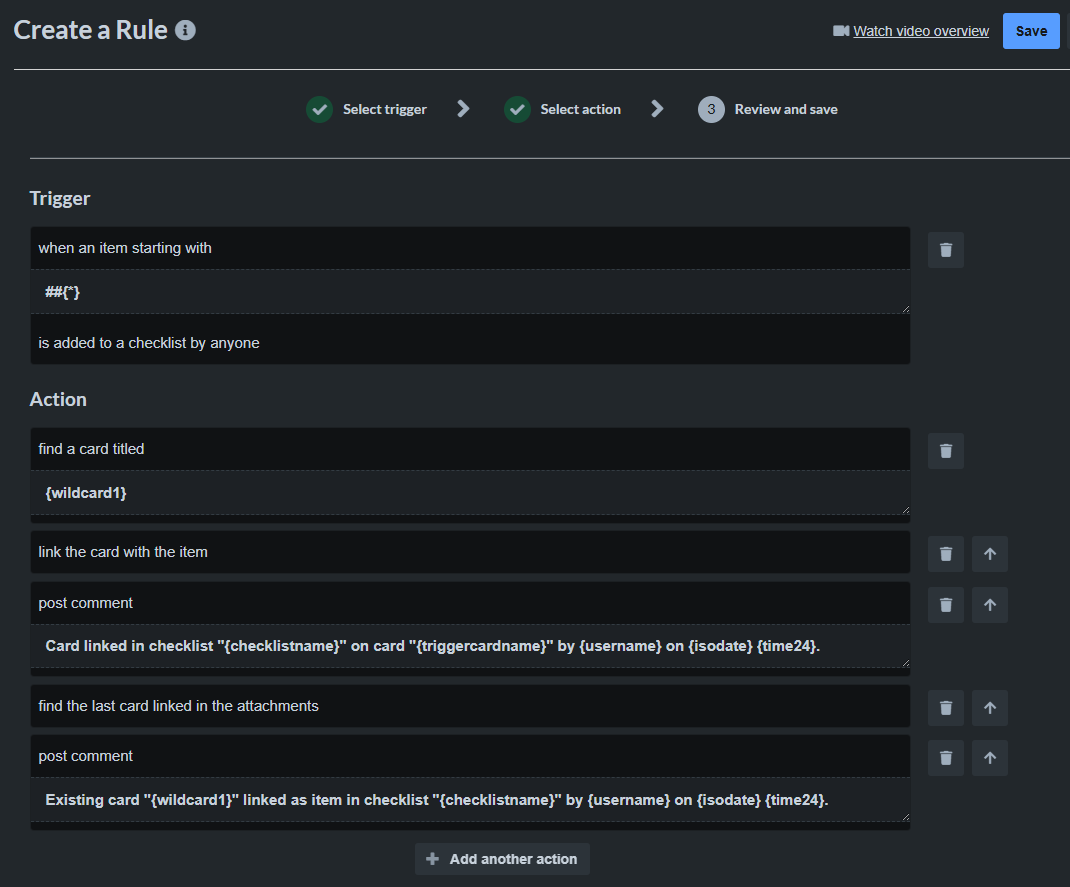Screen dimensions: 1070x887
Task: Click the 'link the card with the item' text
Action: point(123,552)
